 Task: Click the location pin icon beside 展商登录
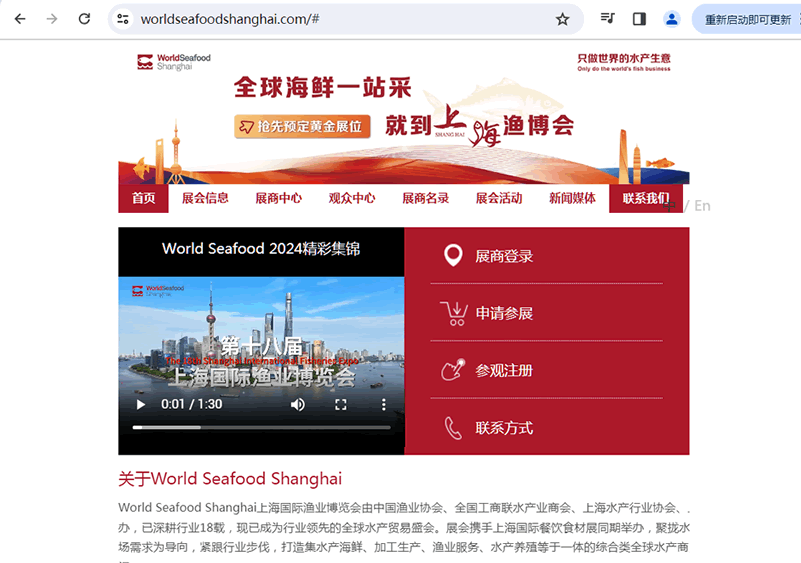tap(453, 255)
